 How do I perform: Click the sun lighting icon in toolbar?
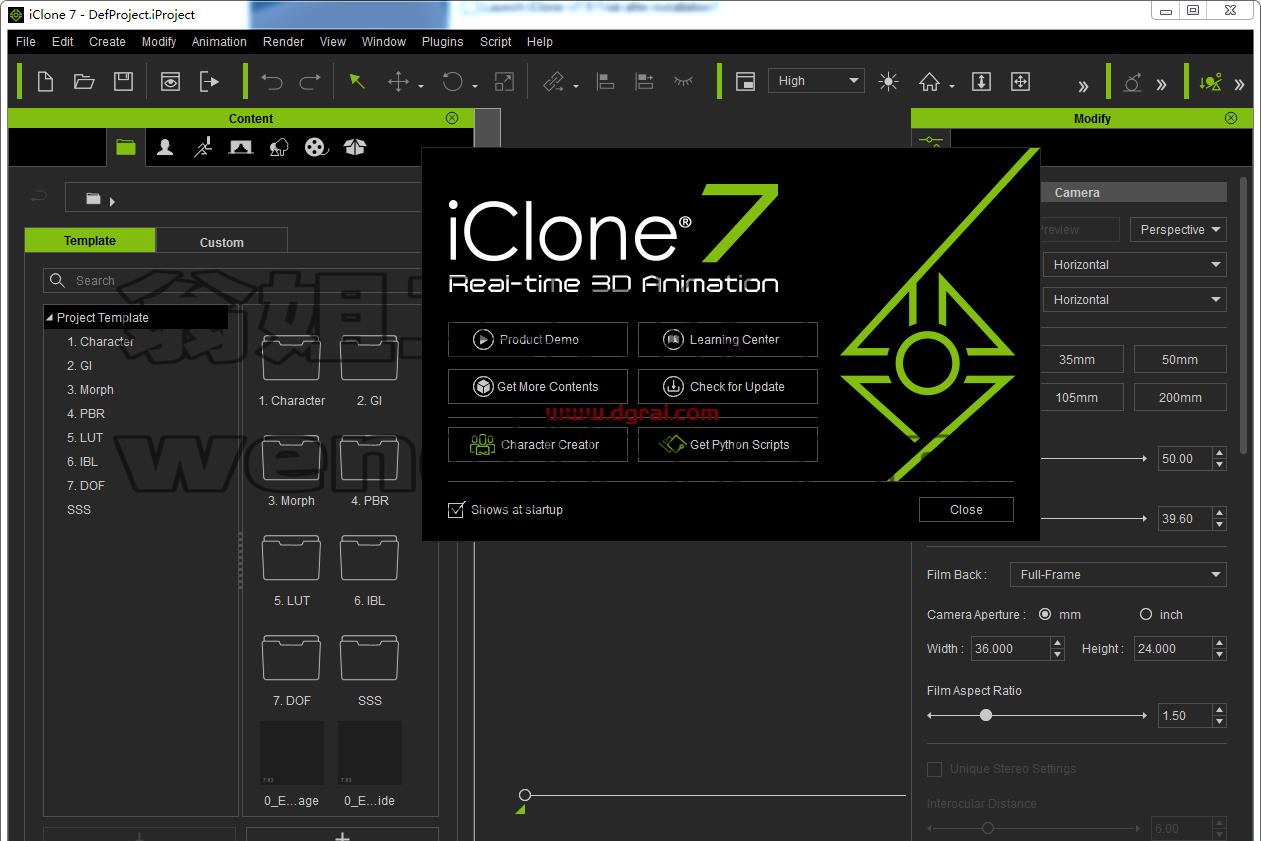888,82
